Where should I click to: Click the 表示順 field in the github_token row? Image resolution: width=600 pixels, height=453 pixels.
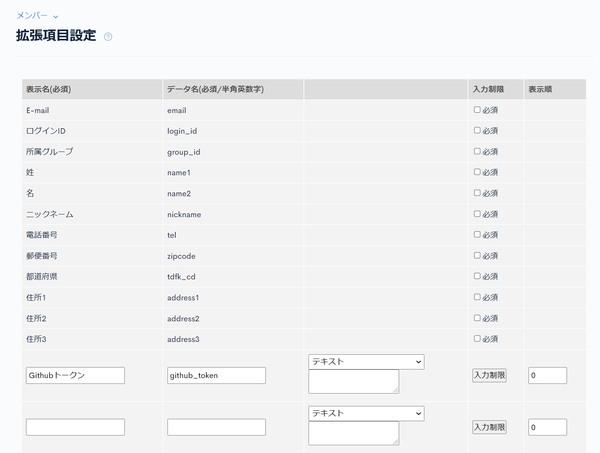pyautogui.click(x=548, y=375)
